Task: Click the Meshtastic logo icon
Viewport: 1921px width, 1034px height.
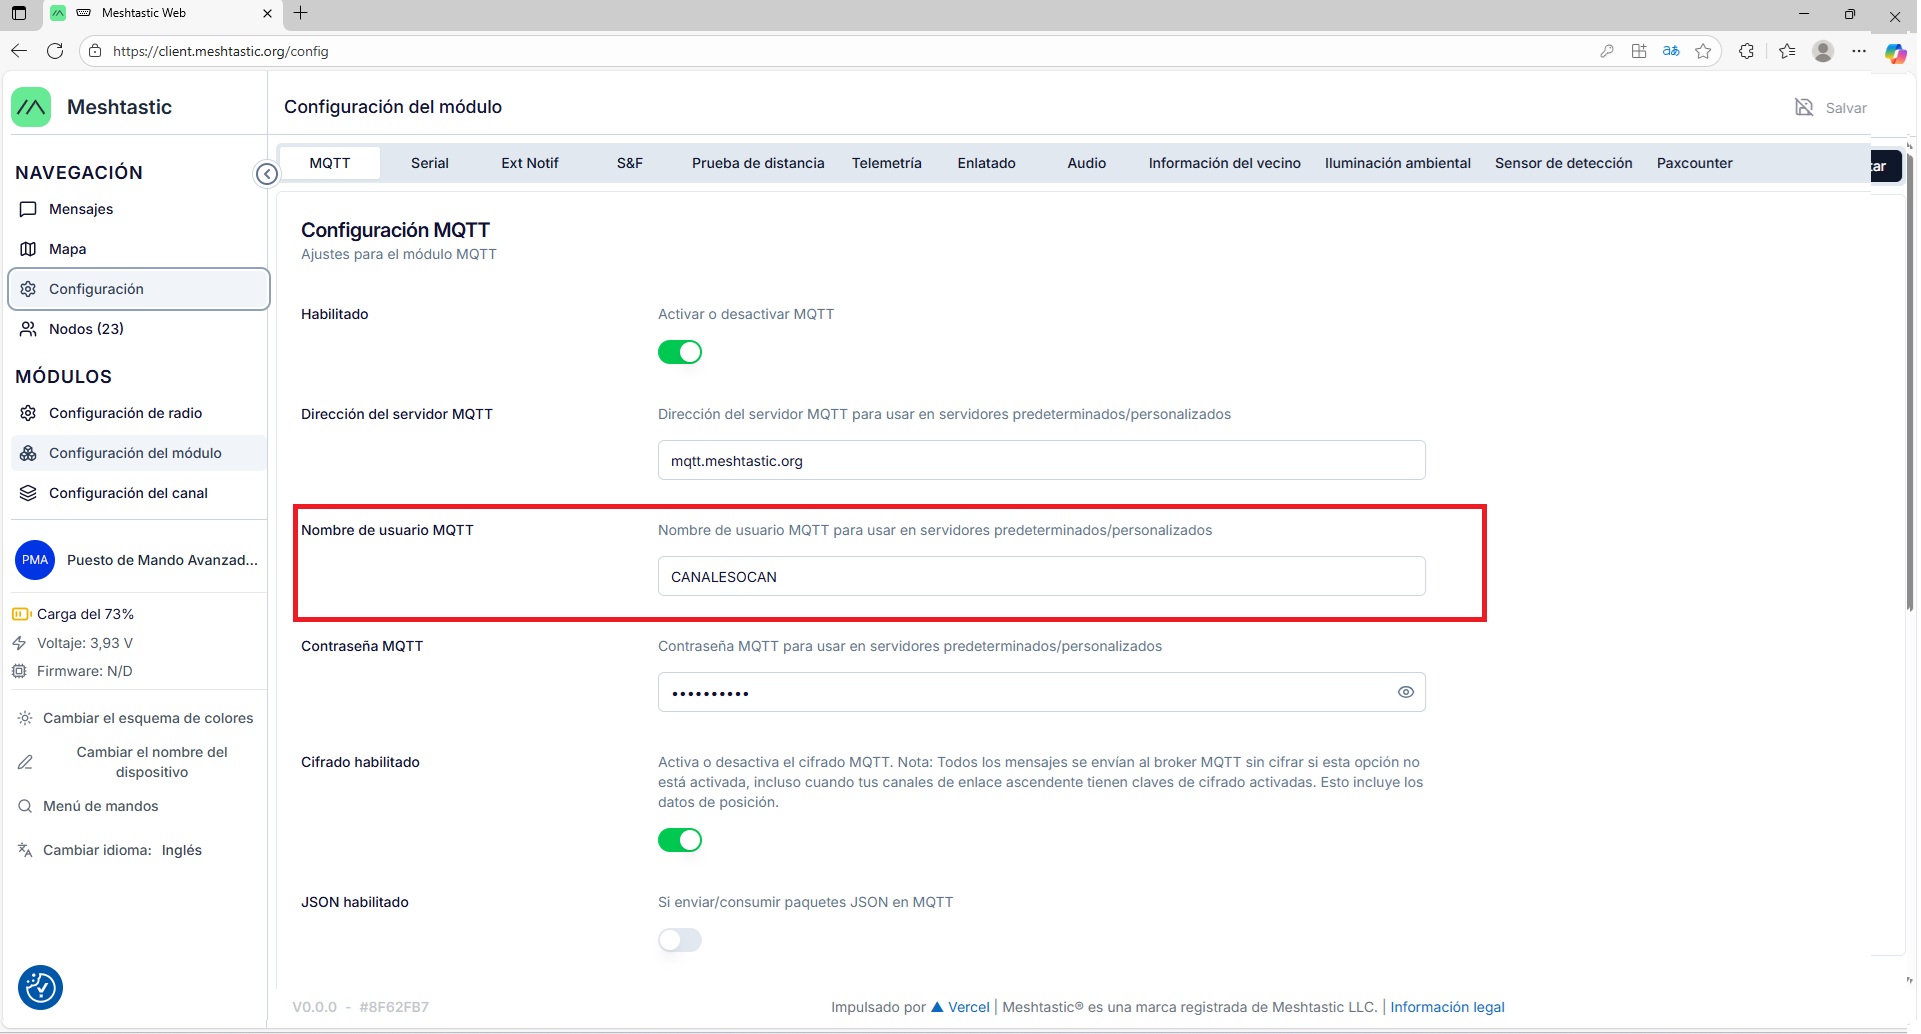Action: pos(31,107)
